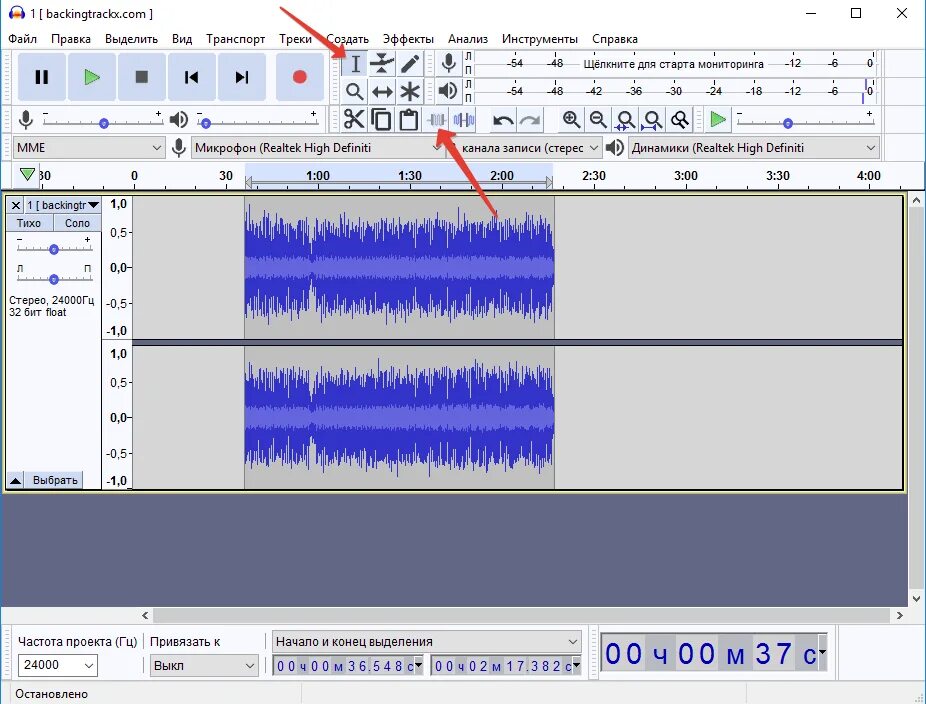Image resolution: width=926 pixels, height=704 pixels.
Task: Toggle the Соло solo button on track
Action: click(x=77, y=223)
